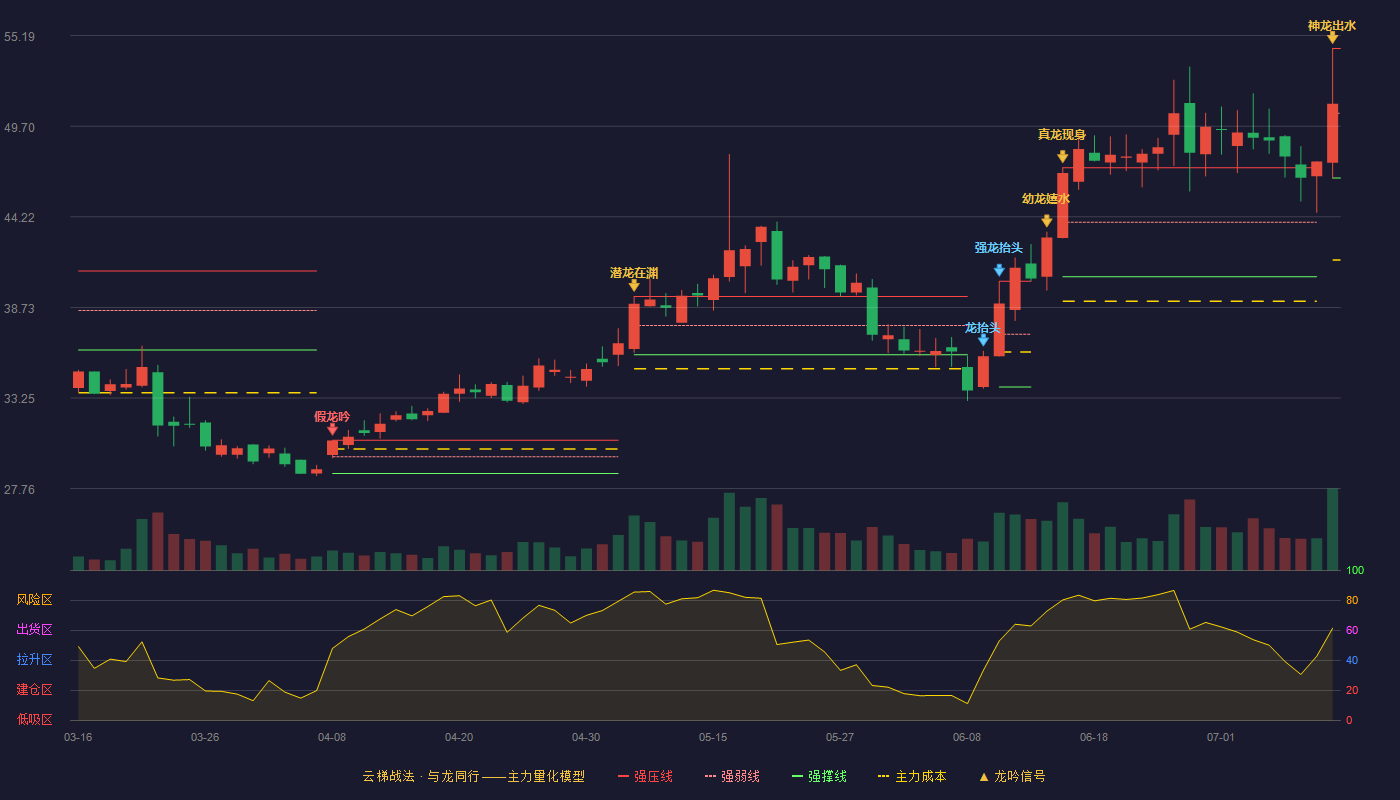Click the 神龙出水 arrow marker
The width and height of the screenshot is (1400, 800).
[1332, 38]
